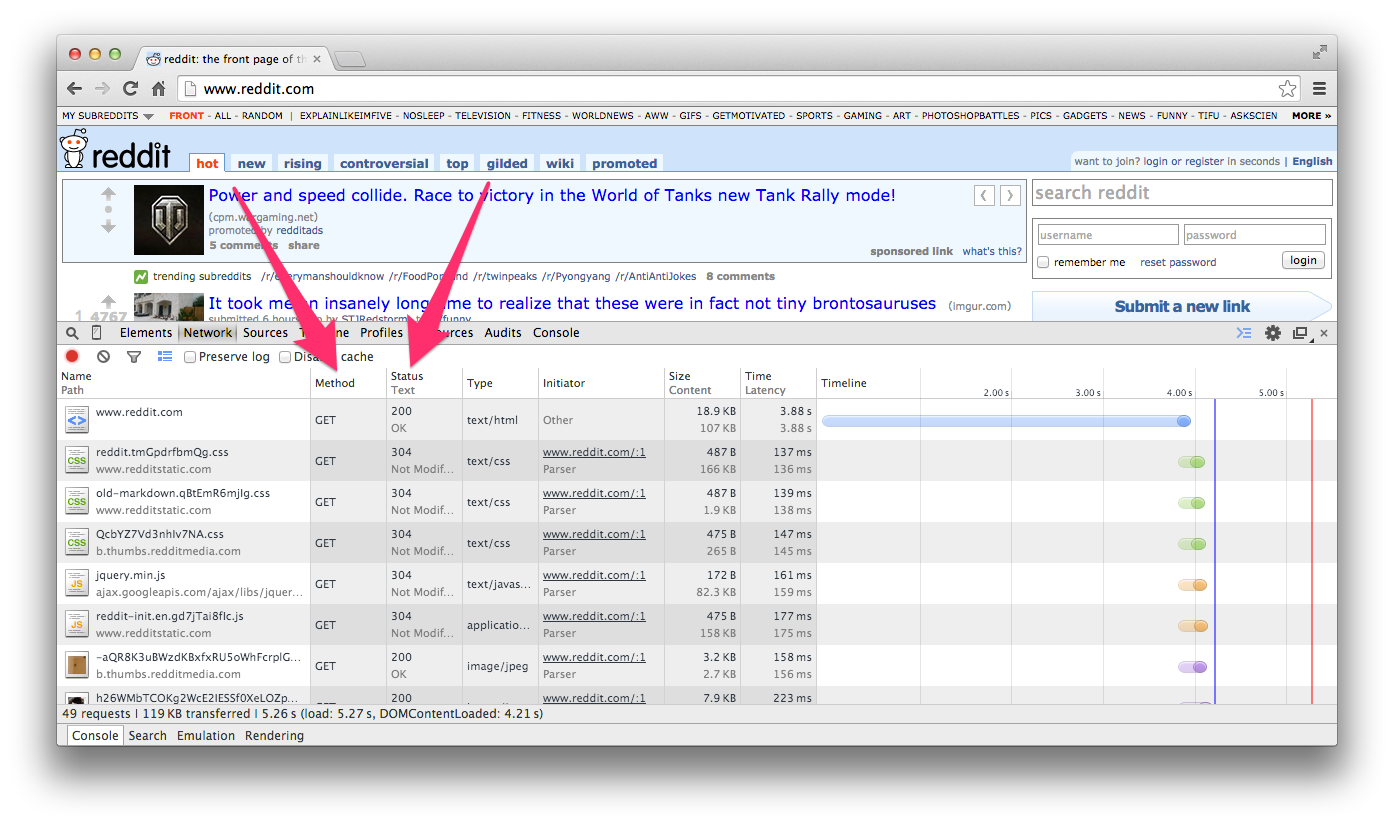Screen dimensions: 1394x825
Task: Open DevTools settings gear
Action: (x=1272, y=333)
